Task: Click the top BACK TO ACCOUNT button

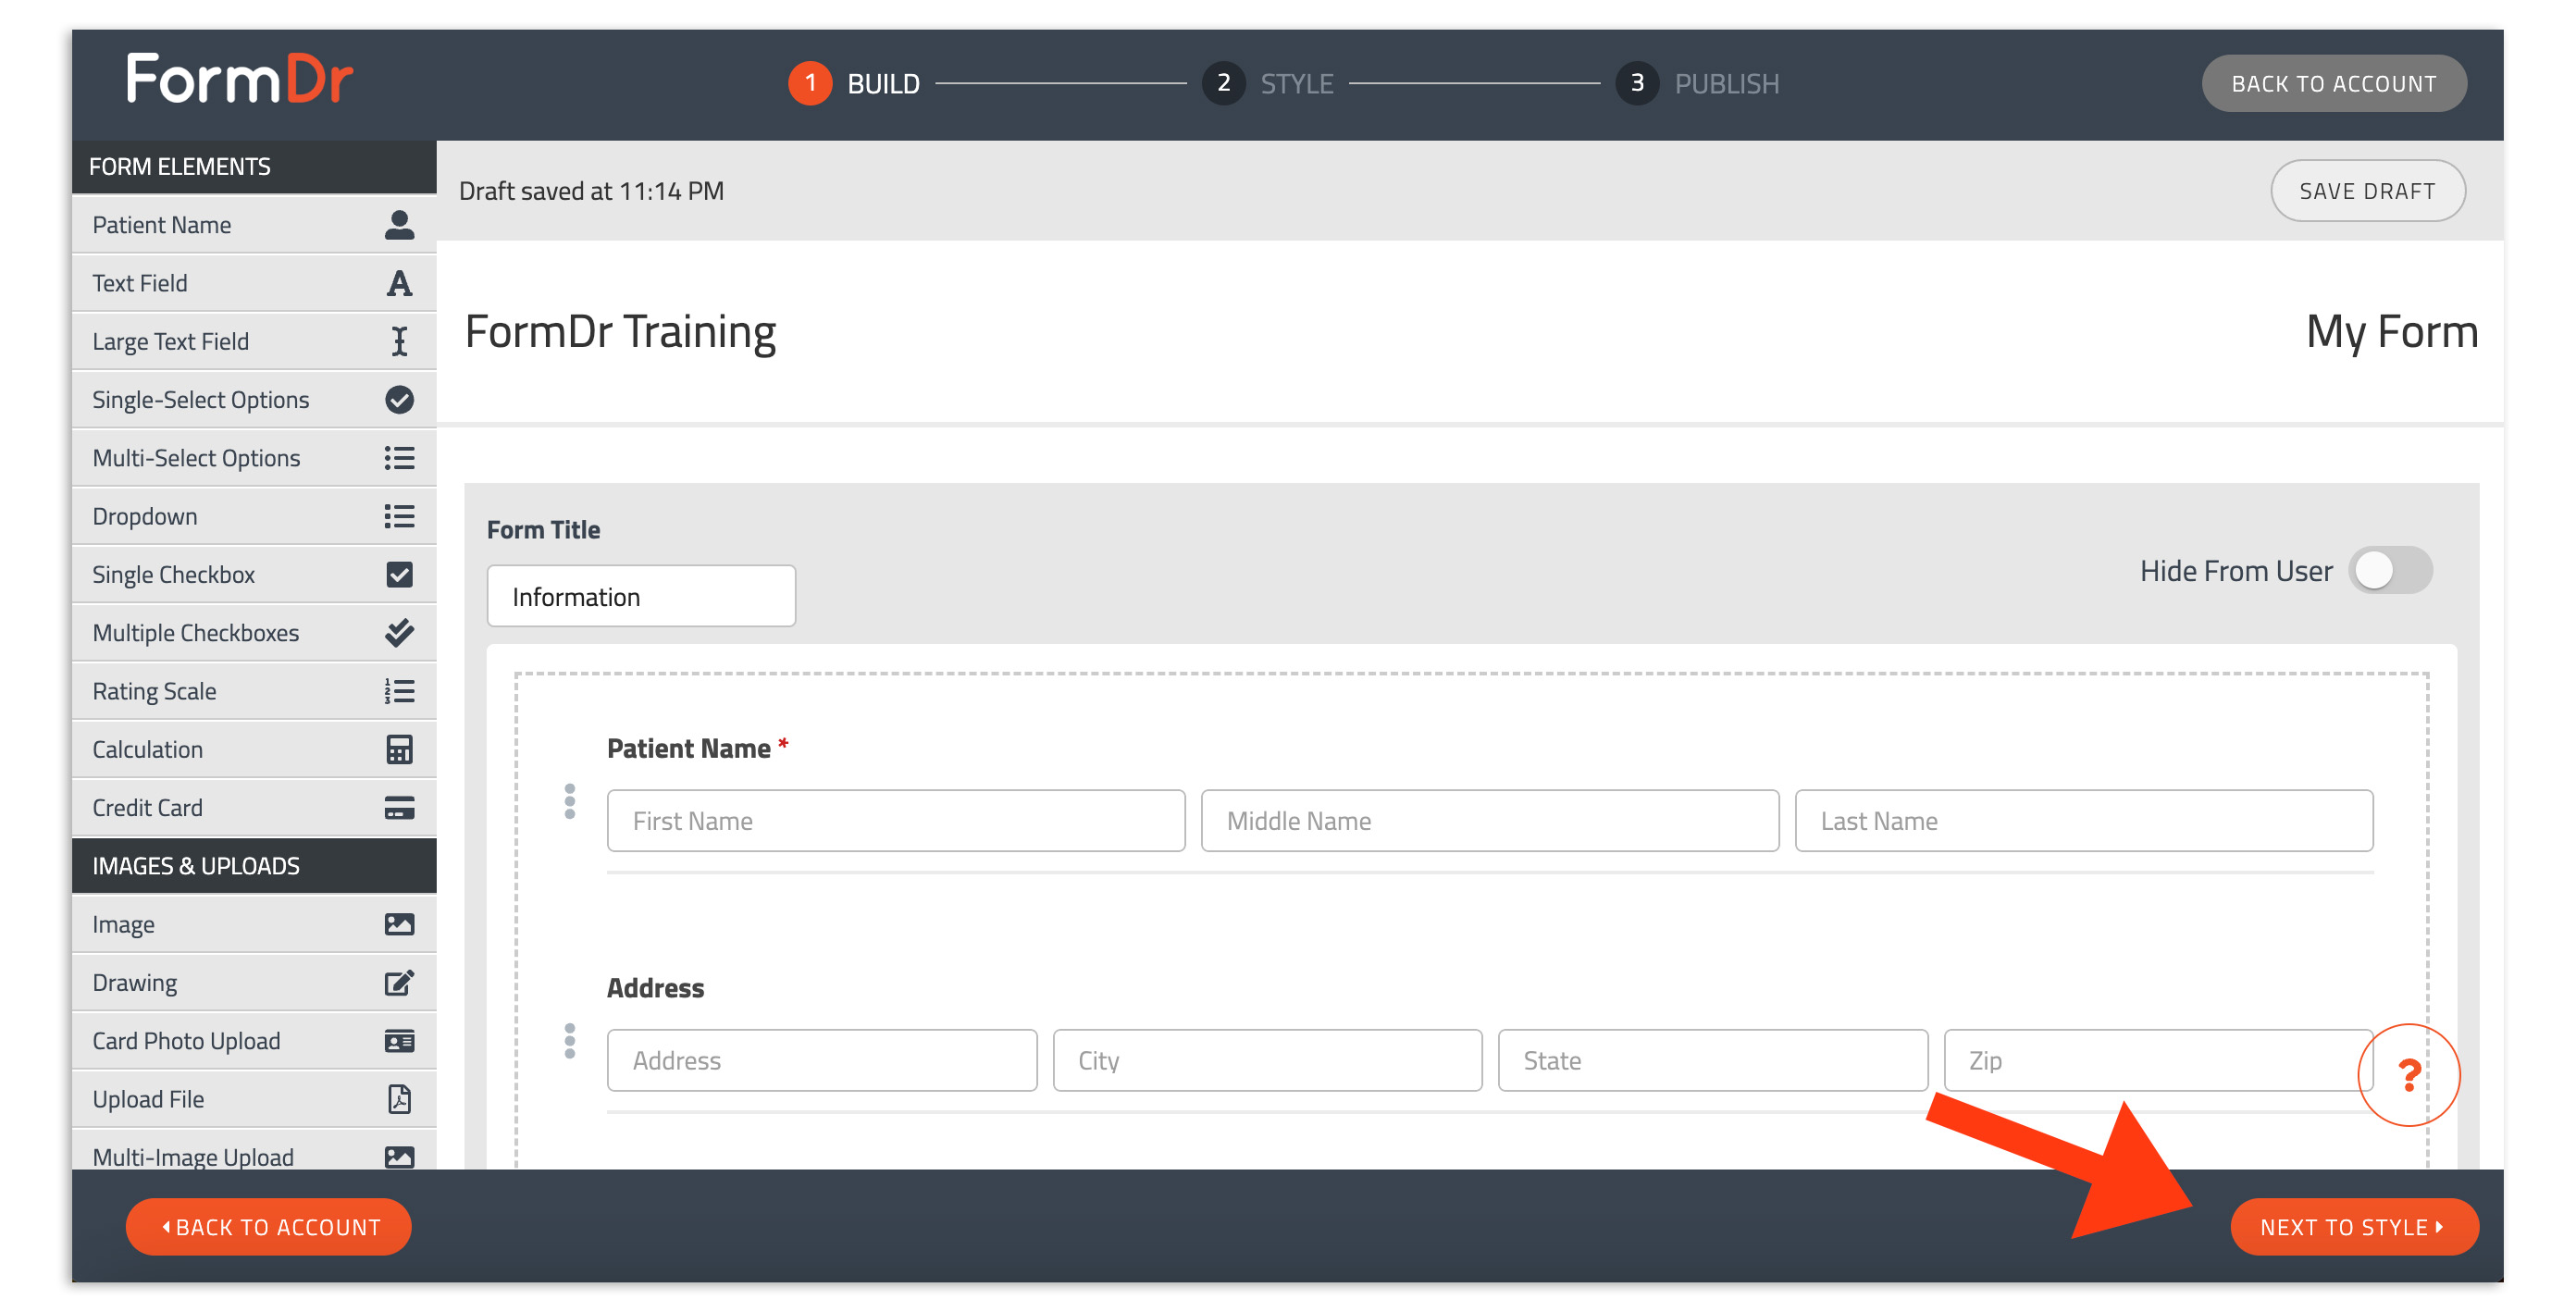Action: 2333,83
